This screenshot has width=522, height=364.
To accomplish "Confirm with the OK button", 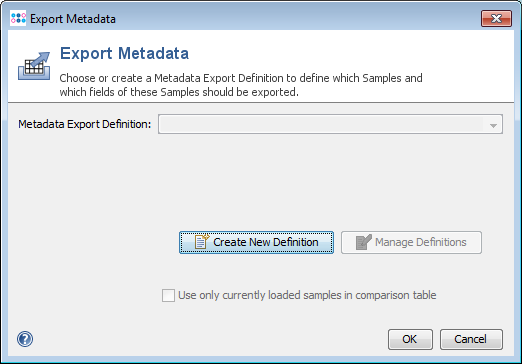I will (410, 339).
